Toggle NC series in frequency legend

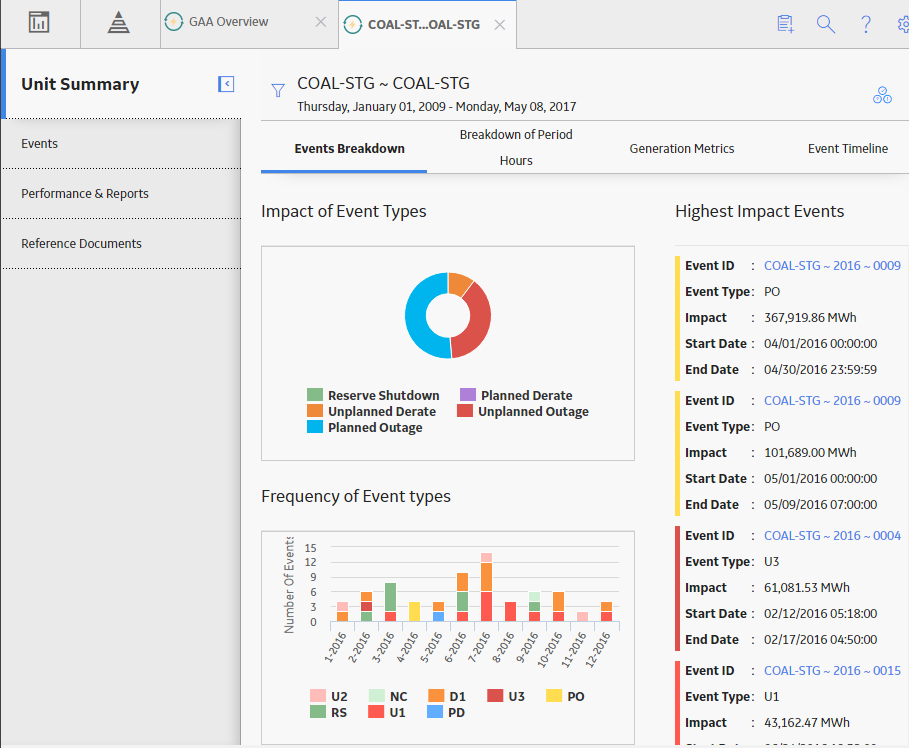coord(377,696)
